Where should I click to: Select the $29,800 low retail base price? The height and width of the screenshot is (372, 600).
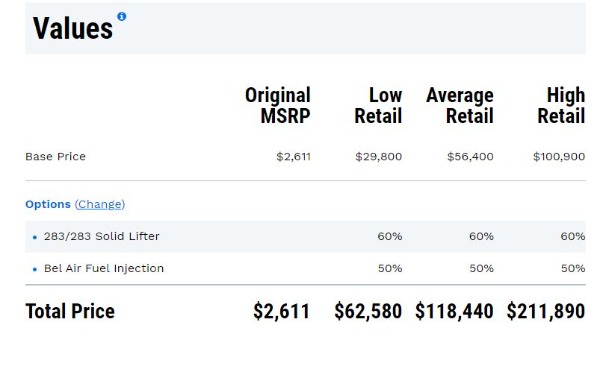pos(378,157)
